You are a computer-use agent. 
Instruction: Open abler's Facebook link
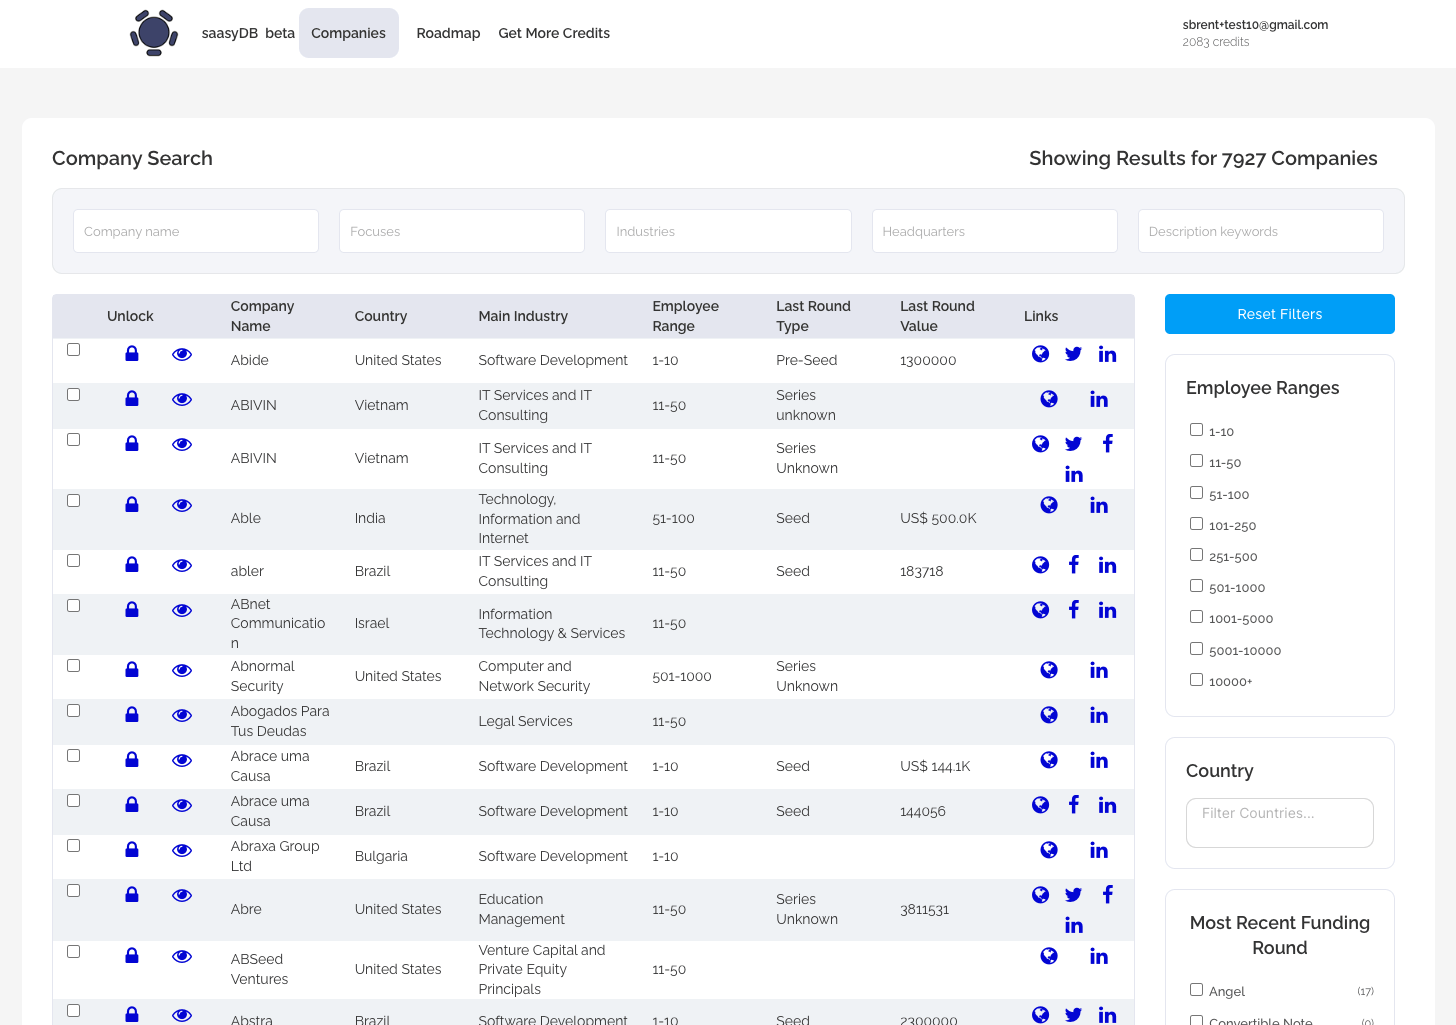pyautogui.click(x=1073, y=565)
